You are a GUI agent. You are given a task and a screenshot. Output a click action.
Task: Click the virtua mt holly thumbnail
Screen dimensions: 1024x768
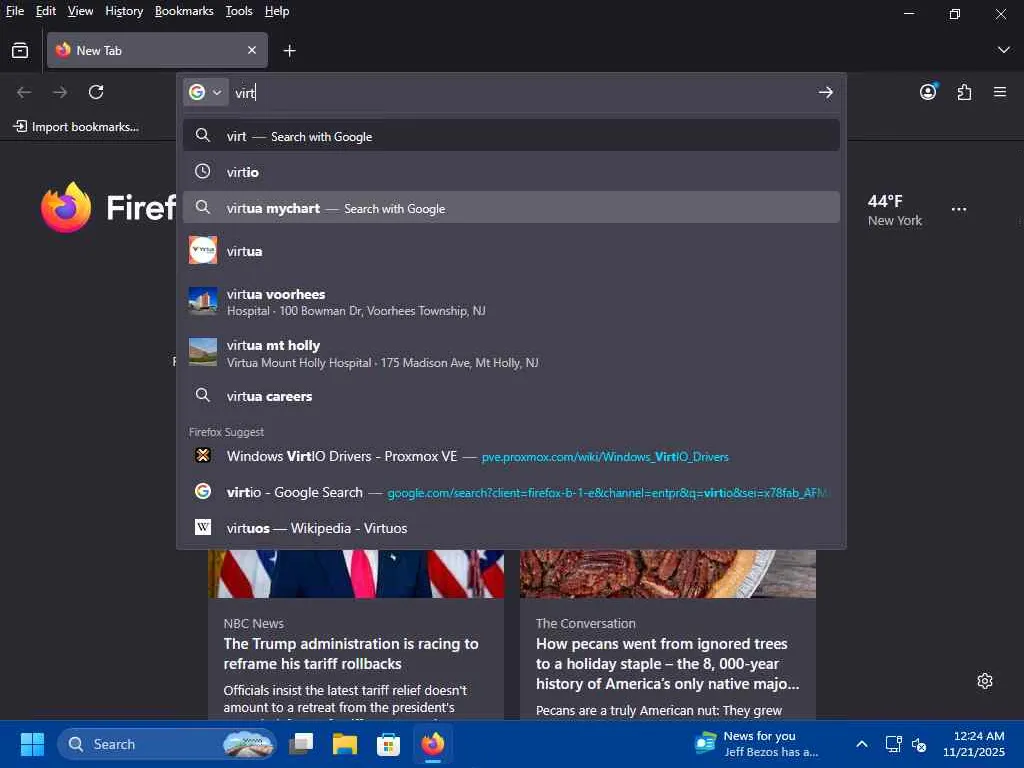click(x=202, y=352)
